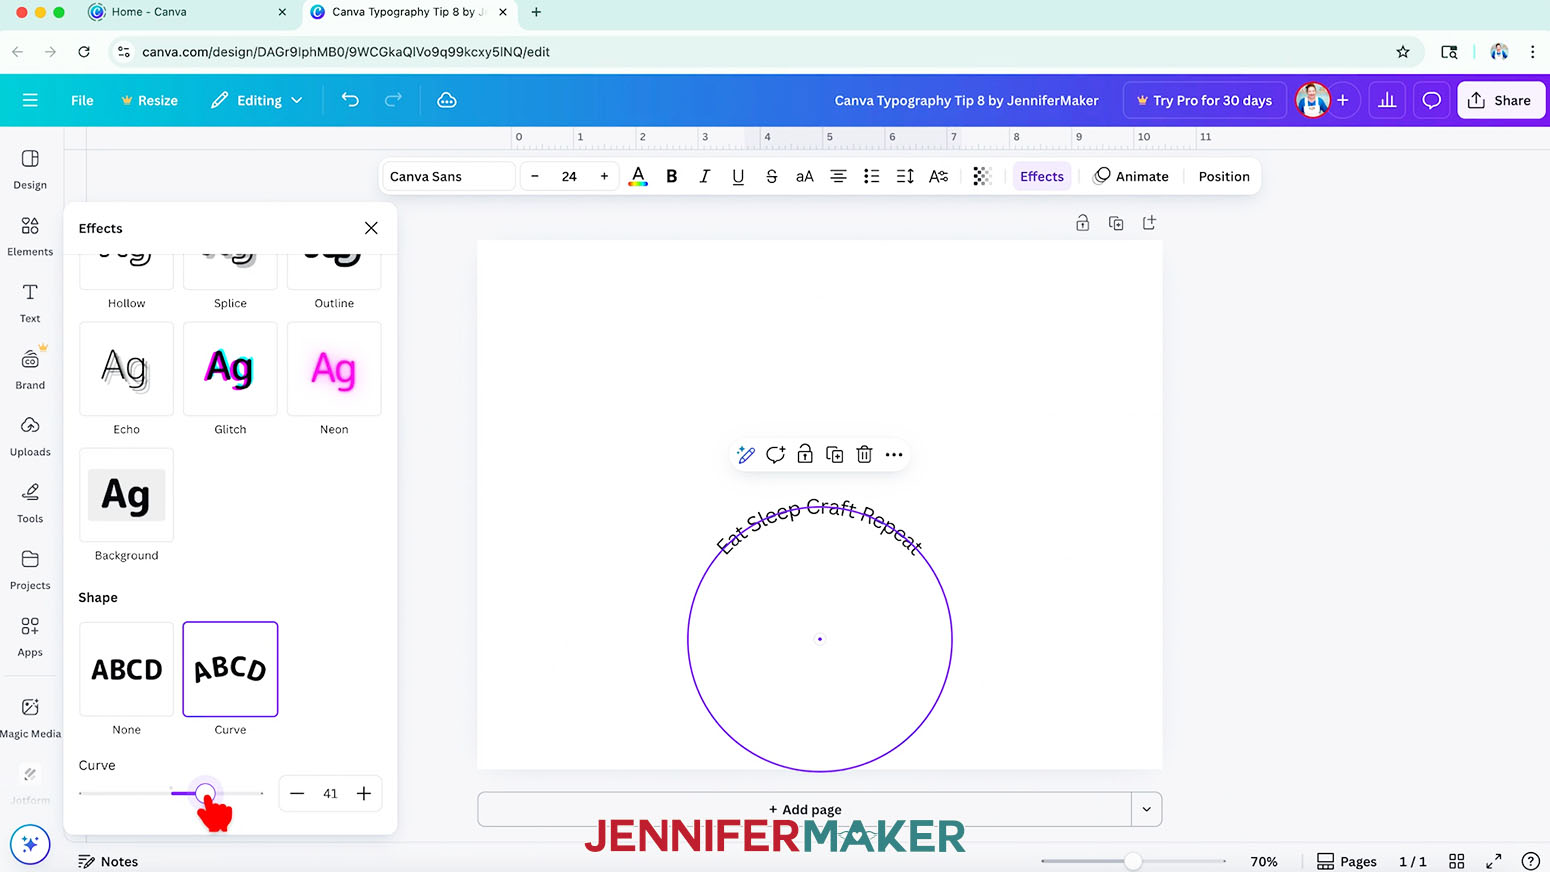1550x872 pixels.
Task: Open the transparency checkerboard icon
Action: (x=982, y=176)
